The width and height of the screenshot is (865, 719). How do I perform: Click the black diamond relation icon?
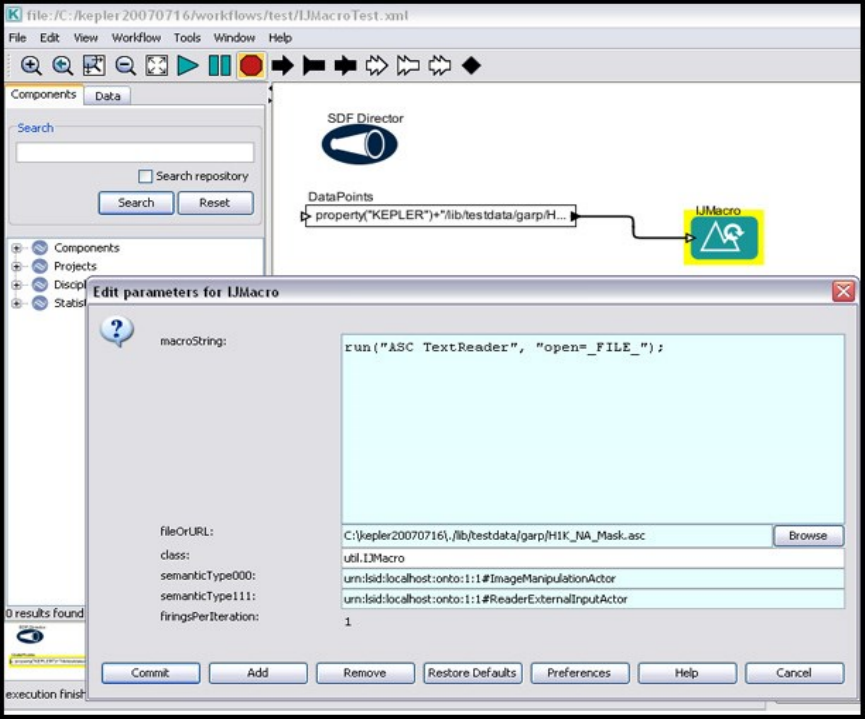coord(471,66)
